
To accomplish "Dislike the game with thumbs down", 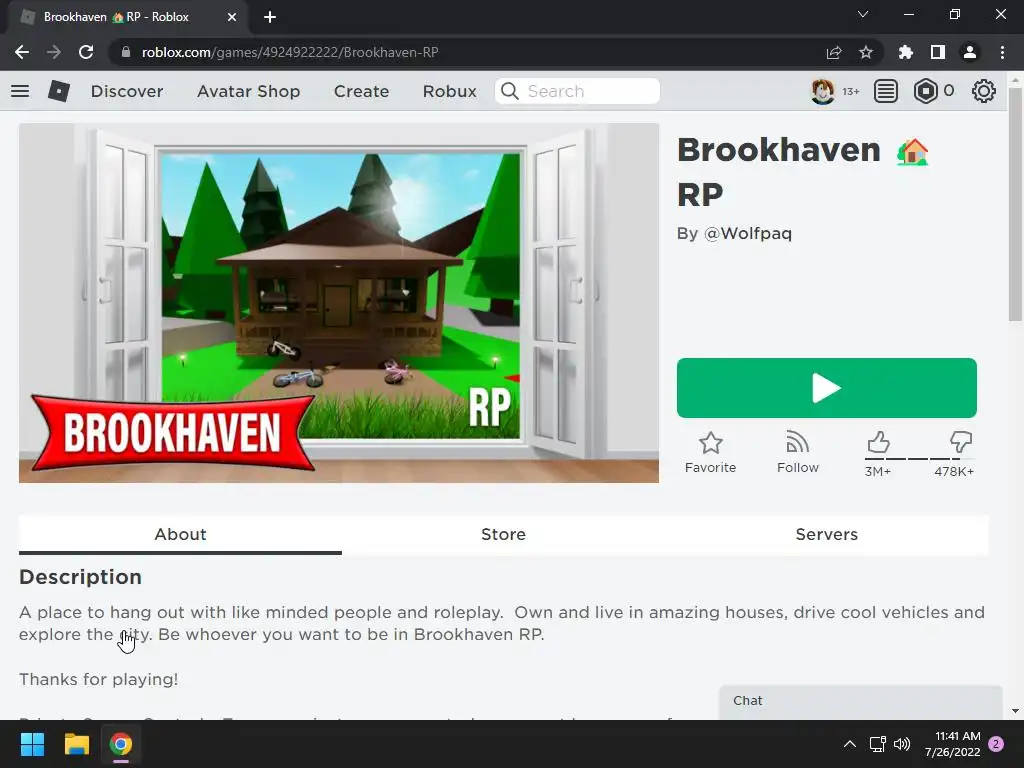I will [960, 442].
